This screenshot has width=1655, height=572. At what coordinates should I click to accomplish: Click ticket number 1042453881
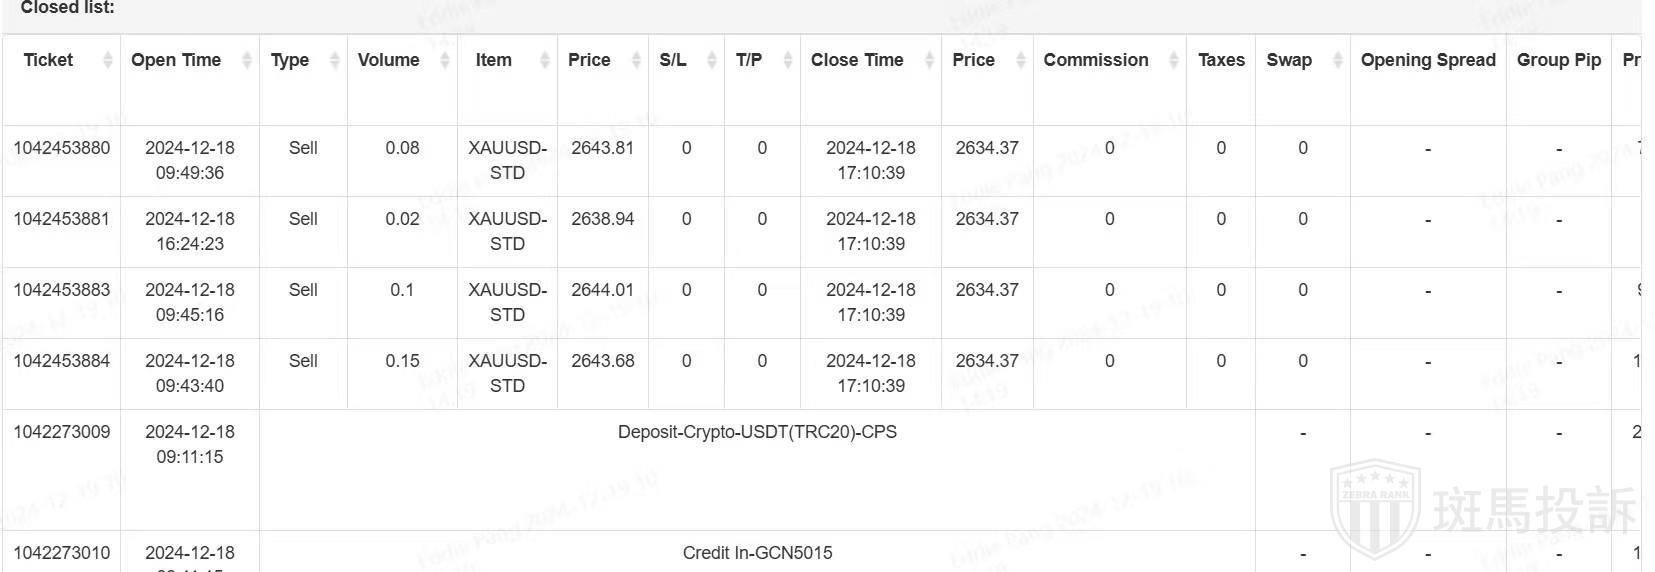[62, 219]
